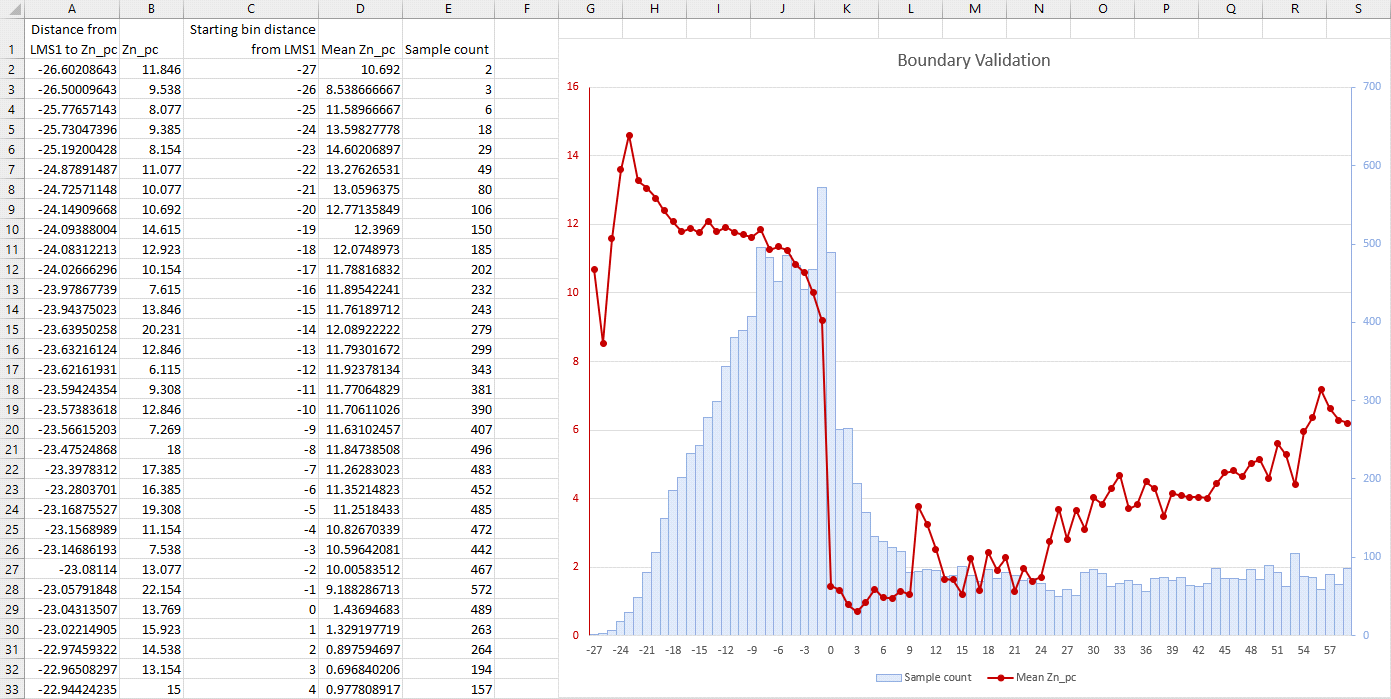Click the highest red data point on line
This screenshot has width=1391, height=699.
tap(629, 135)
